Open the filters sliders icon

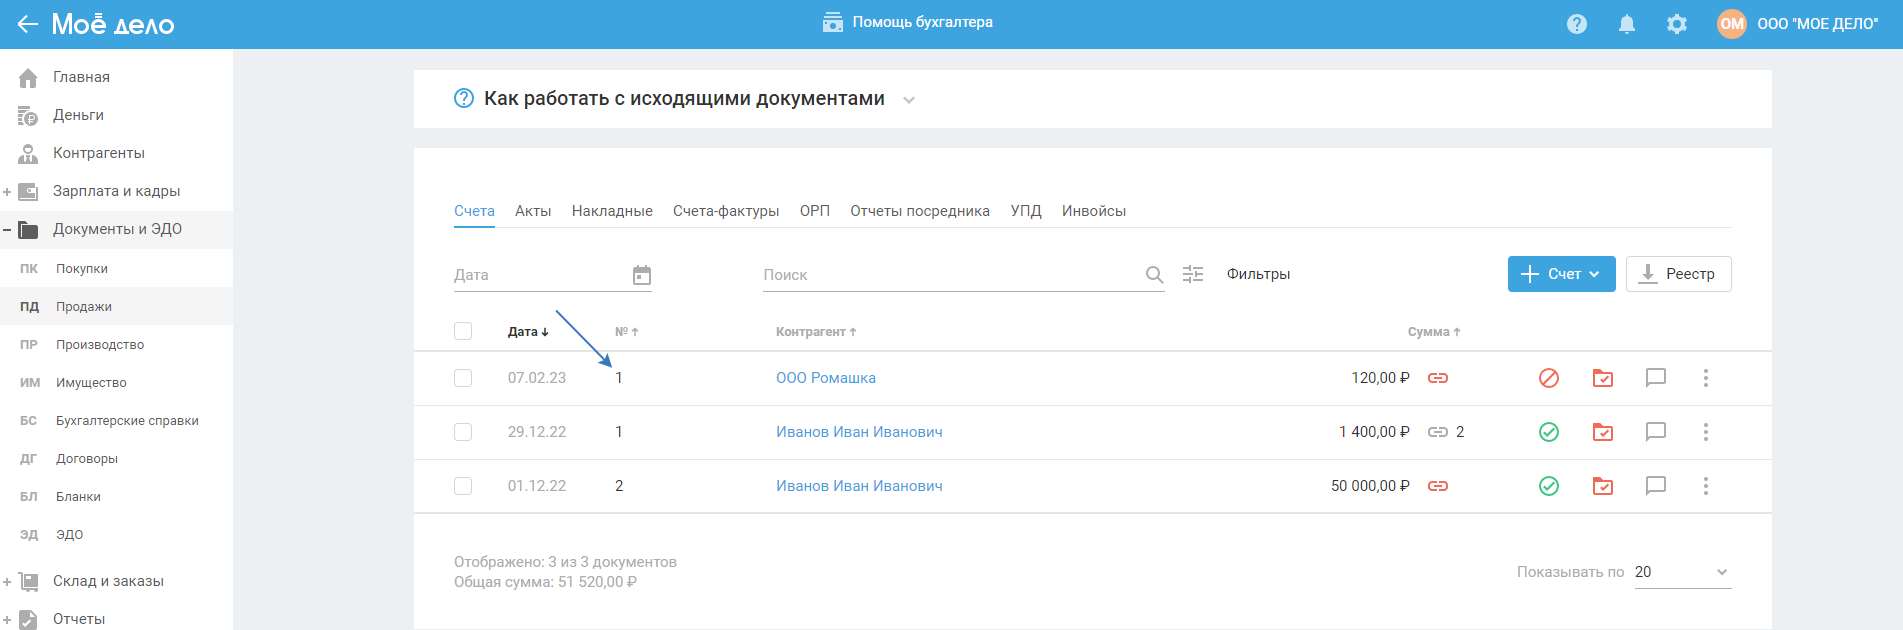point(1193,274)
